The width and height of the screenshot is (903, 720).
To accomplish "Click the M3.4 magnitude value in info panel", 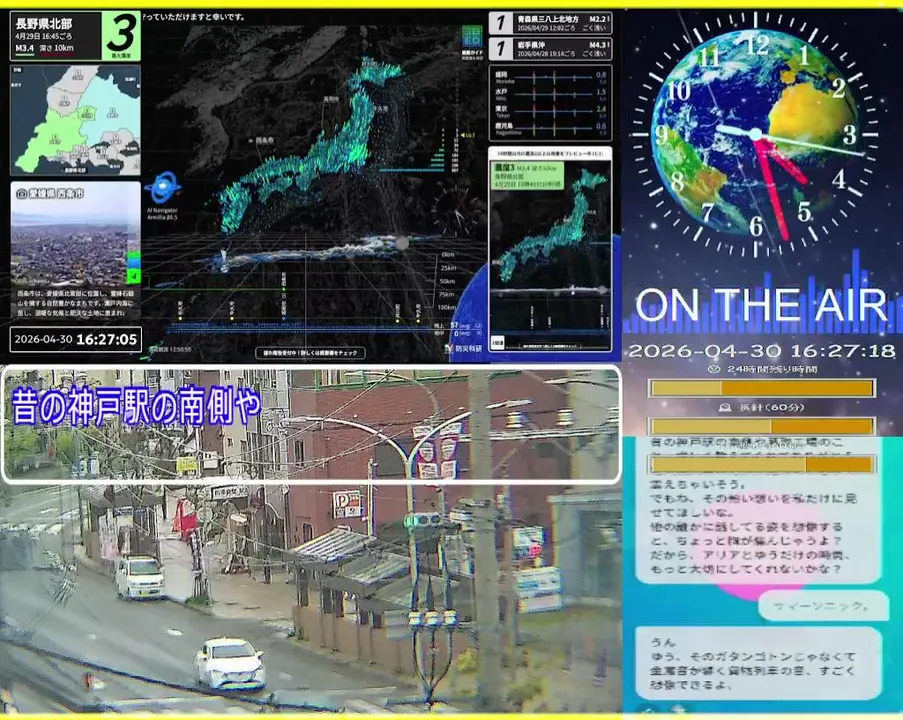I will (x=25, y=48).
